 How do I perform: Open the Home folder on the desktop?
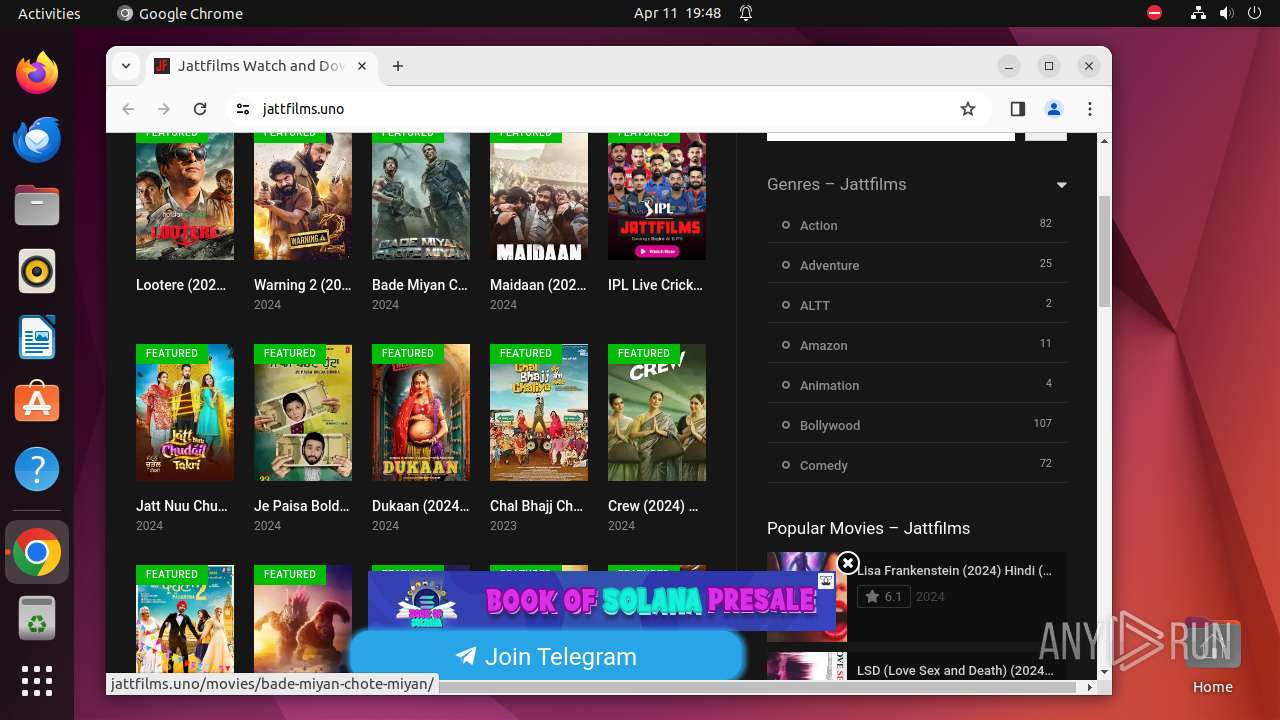coord(1212,657)
